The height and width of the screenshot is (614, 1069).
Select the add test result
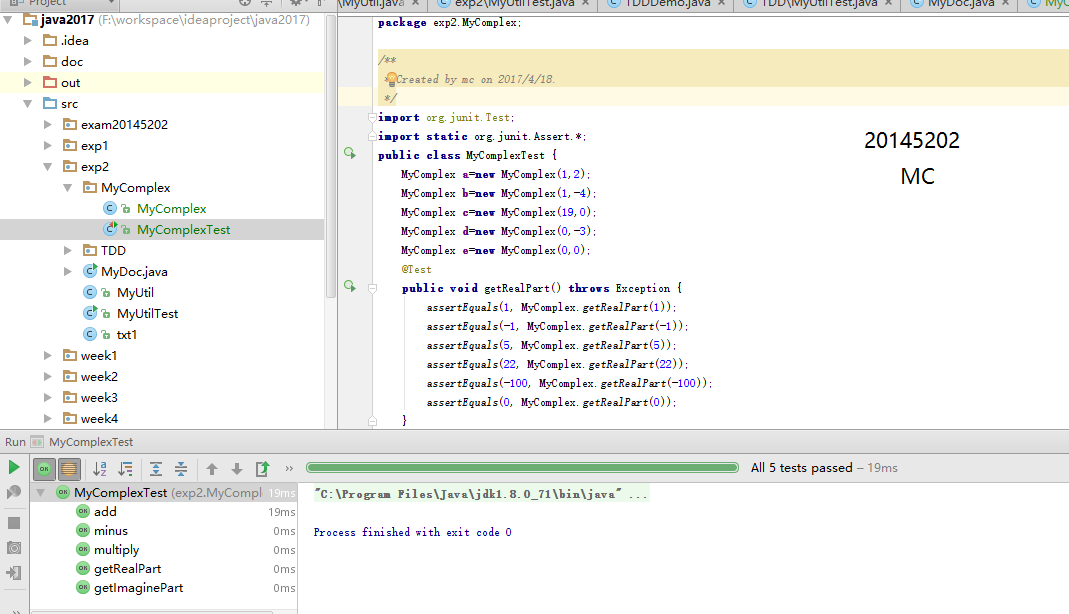click(105, 511)
